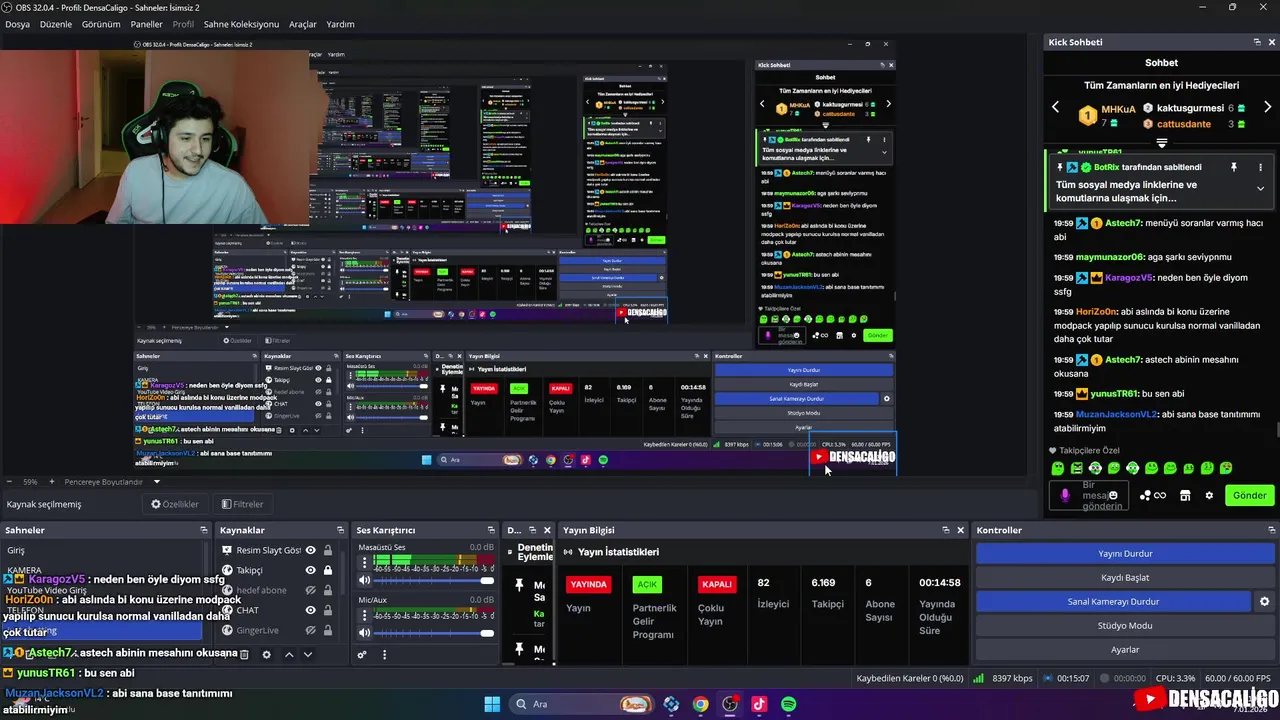Toggle visibility of CHAT source
The image size is (1280, 720).
point(310,610)
